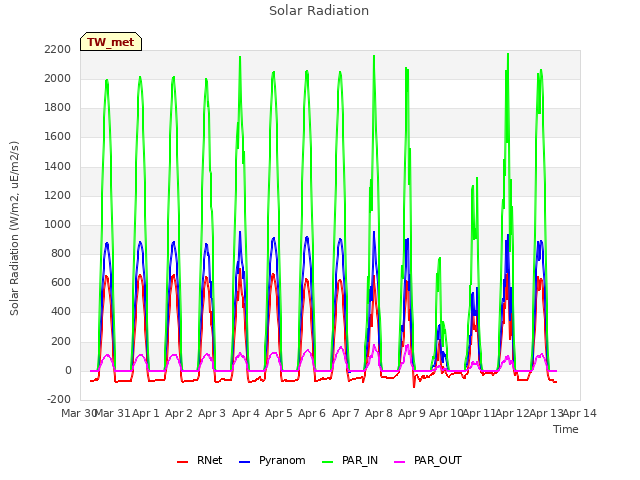
Task: Click the green PAR_IN legend color marker
Action: [x=328, y=462]
